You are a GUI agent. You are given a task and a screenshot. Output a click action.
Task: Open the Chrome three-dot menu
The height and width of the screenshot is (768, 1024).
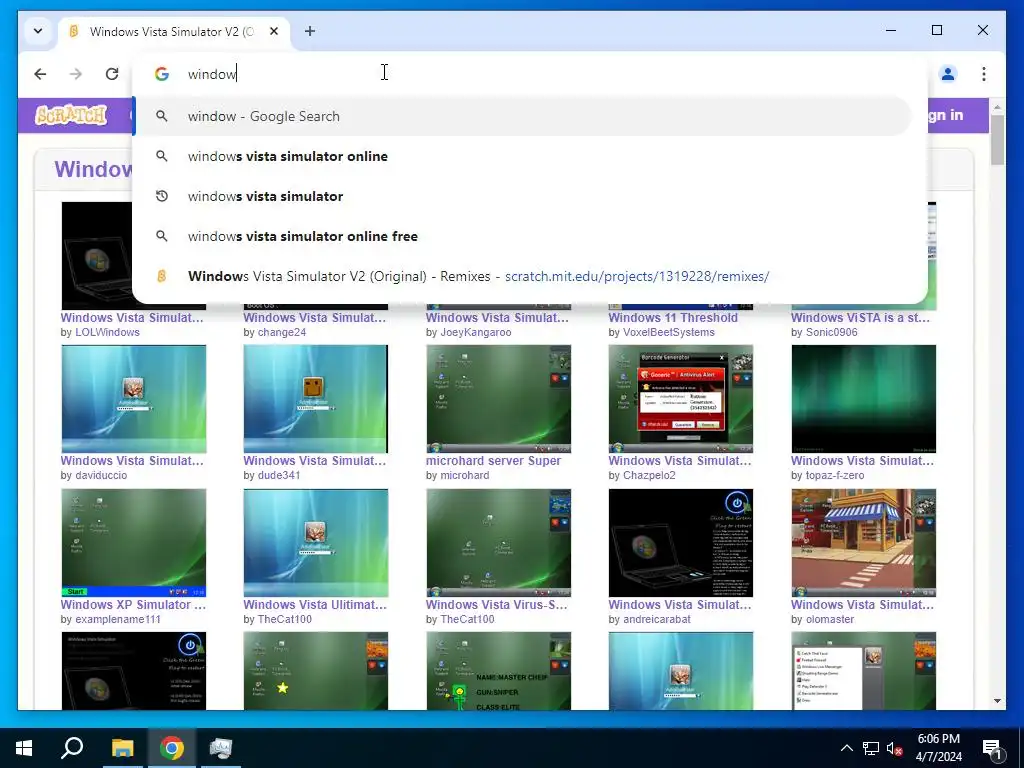coord(984,74)
